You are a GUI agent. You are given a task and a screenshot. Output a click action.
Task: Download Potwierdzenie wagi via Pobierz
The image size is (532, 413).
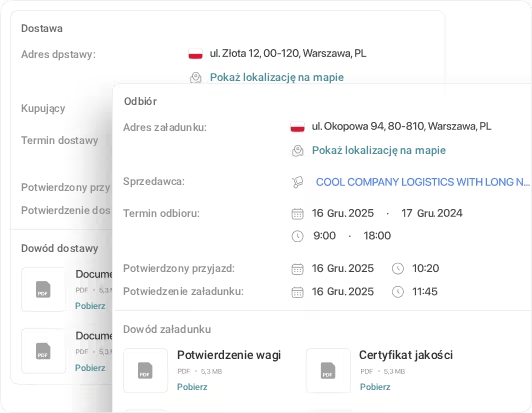(x=192, y=387)
